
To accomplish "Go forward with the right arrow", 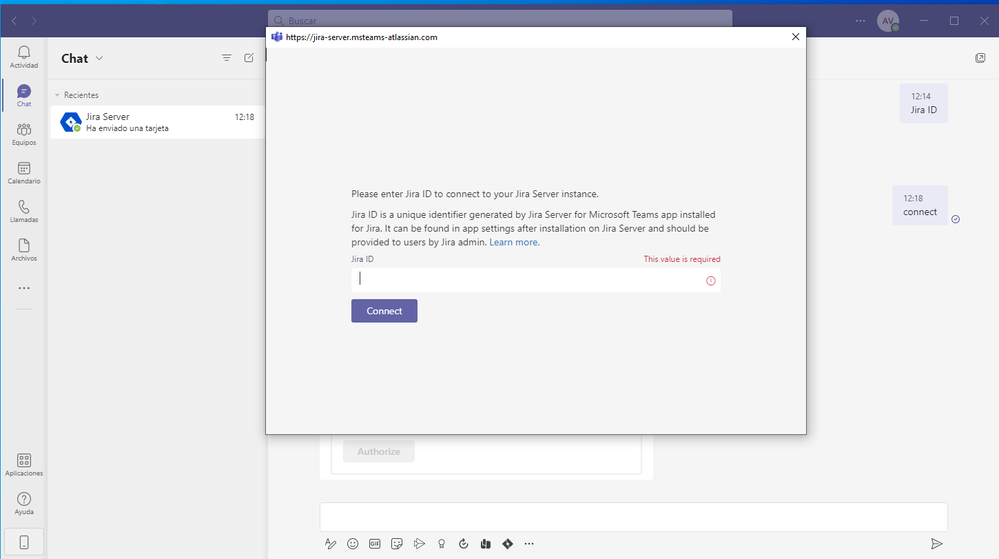I will point(34,20).
